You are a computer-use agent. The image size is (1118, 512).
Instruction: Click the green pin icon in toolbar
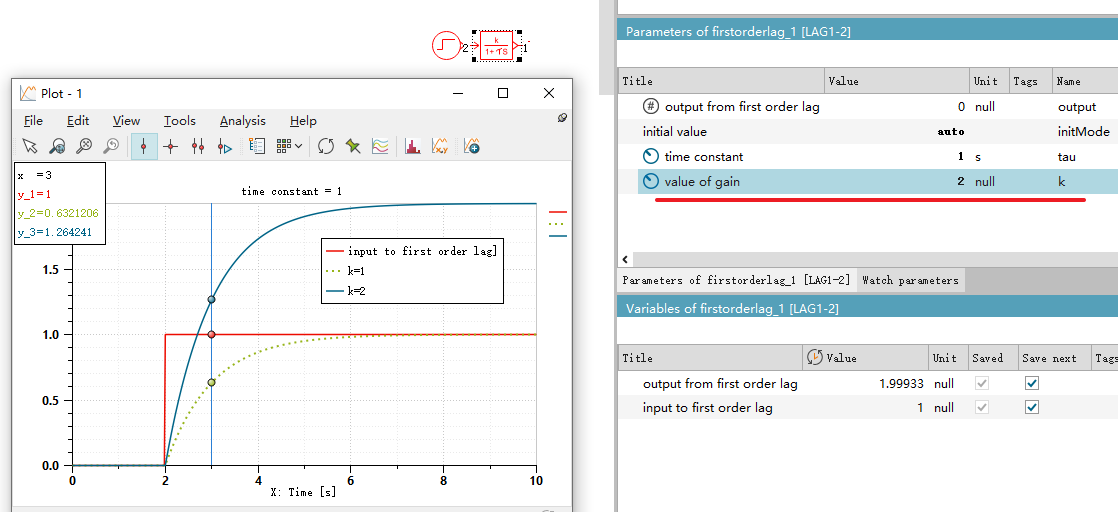pos(353,146)
